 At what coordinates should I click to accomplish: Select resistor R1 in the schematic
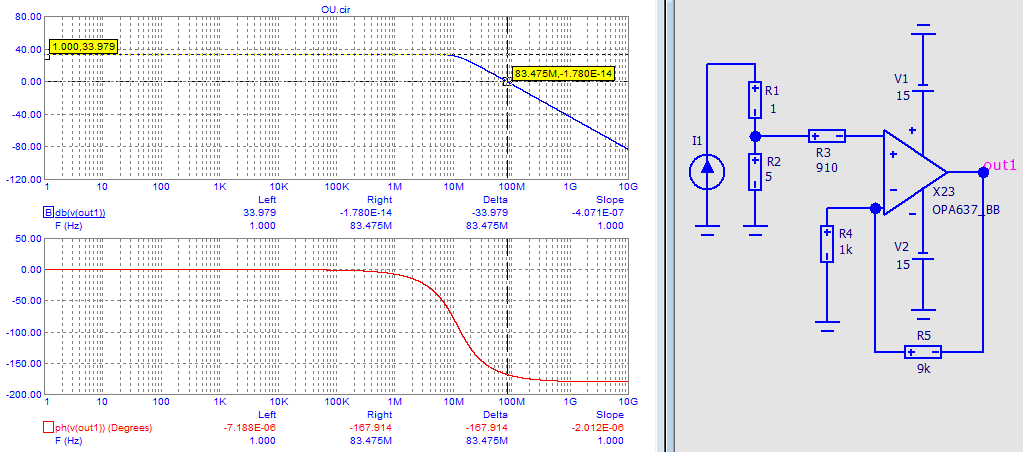(755, 101)
